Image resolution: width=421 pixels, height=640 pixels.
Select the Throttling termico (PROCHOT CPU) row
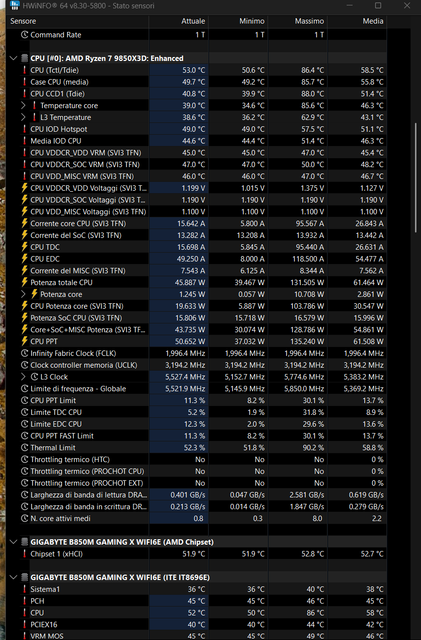coord(196,471)
